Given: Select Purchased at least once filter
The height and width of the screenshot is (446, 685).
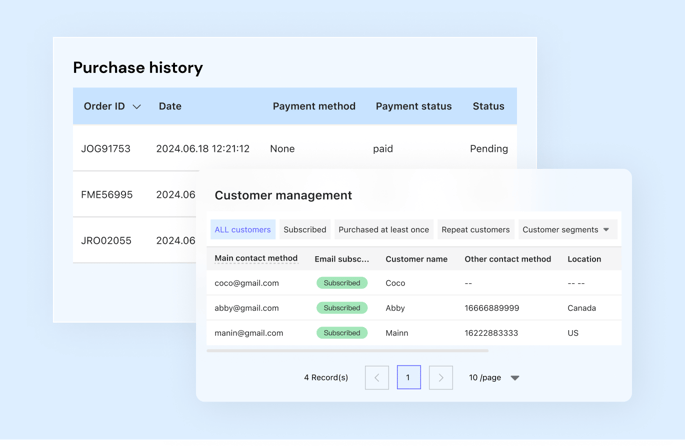Looking at the screenshot, I should (x=384, y=230).
